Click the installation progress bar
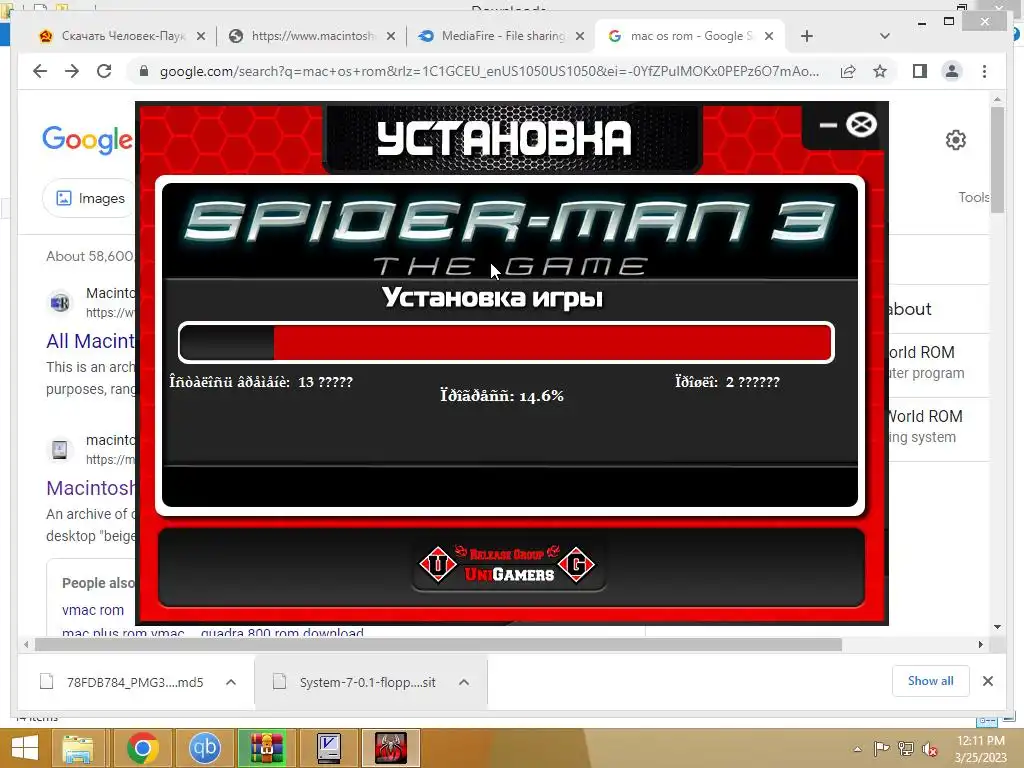The image size is (1024, 768). click(506, 342)
